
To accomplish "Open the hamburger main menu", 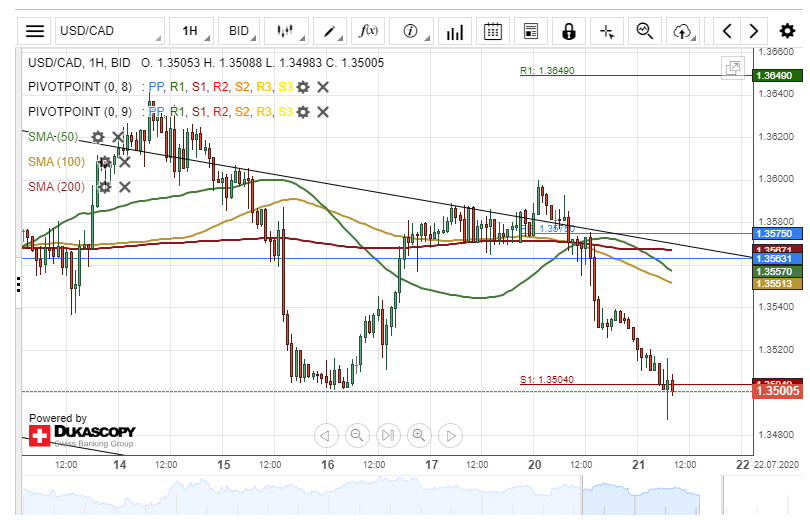I will coord(35,31).
